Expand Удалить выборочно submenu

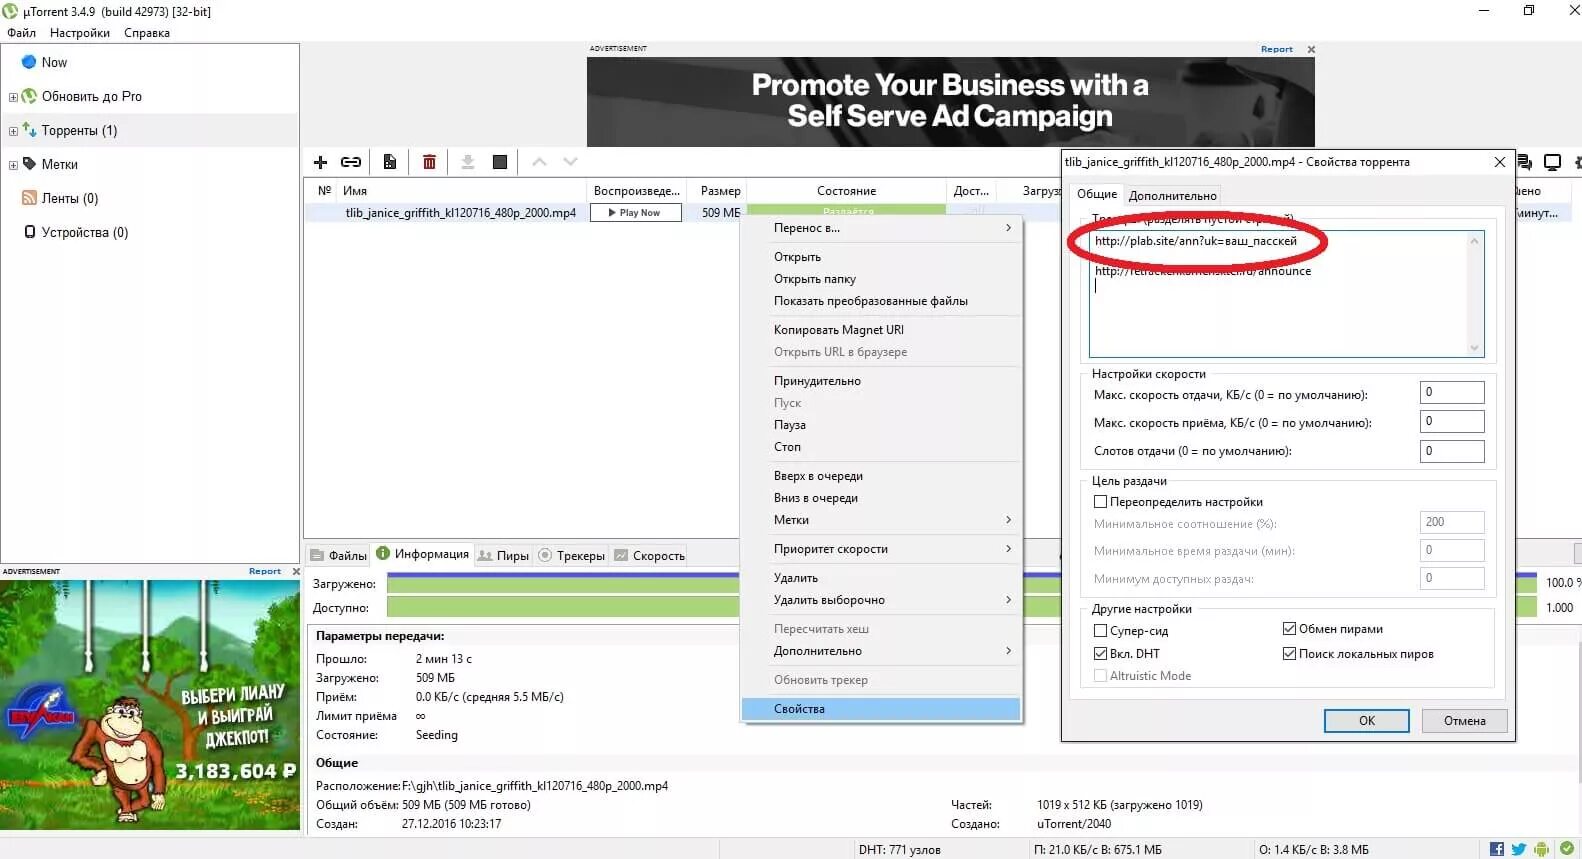(x=882, y=600)
